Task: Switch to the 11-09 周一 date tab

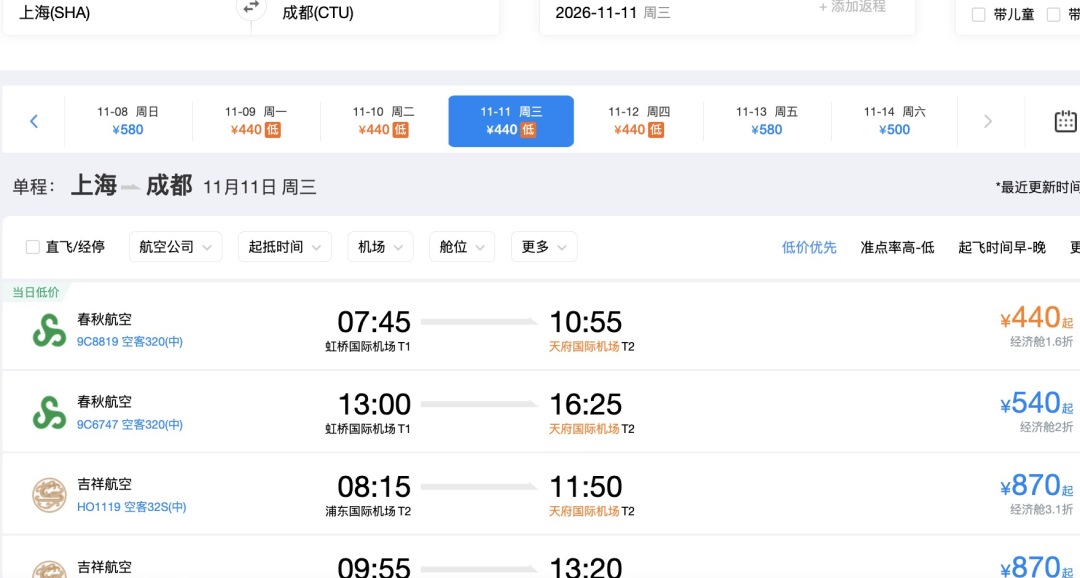Action: (x=256, y=121)
